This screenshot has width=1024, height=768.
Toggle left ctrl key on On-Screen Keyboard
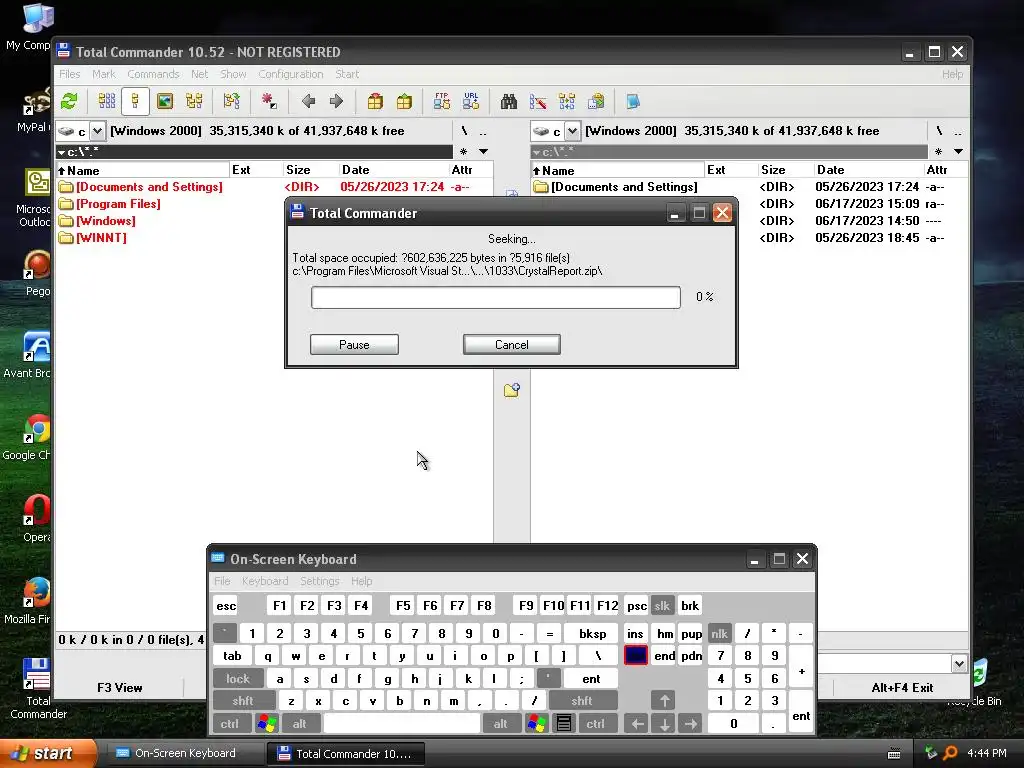pyautogui.click(x=229, y=724)
